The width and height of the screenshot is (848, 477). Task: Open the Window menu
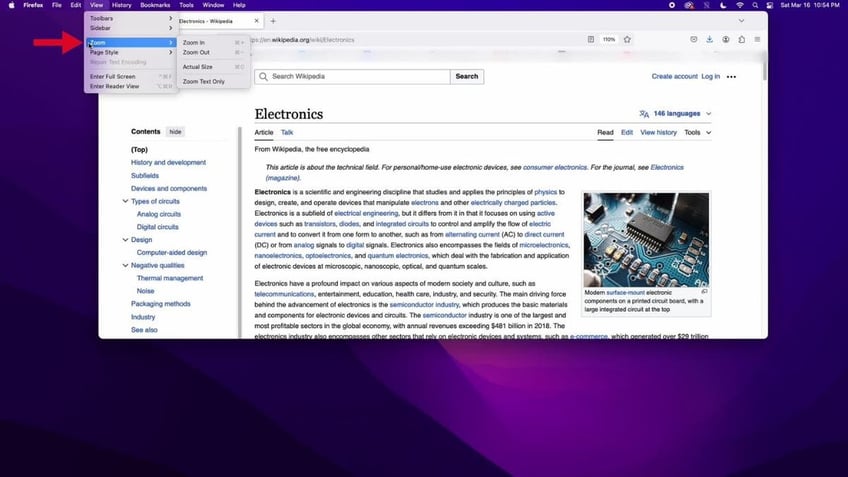(x=213, y=5)
